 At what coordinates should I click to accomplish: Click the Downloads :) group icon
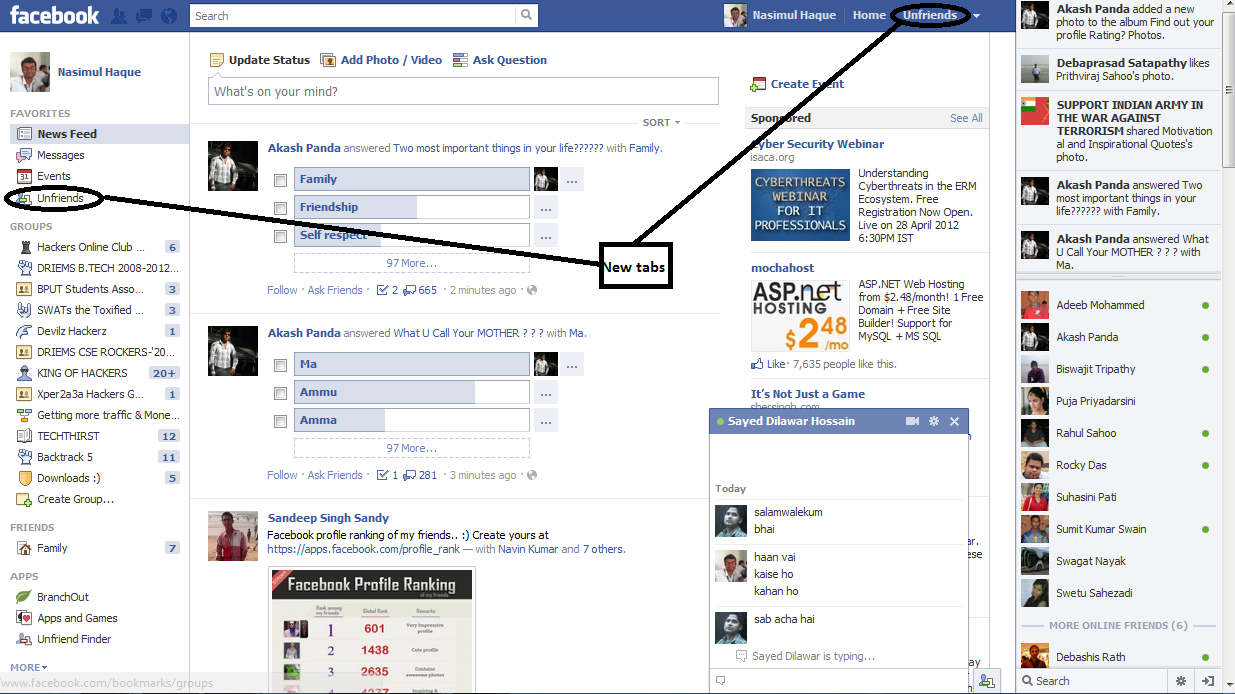pyautogui.click(x=24, y=478)
